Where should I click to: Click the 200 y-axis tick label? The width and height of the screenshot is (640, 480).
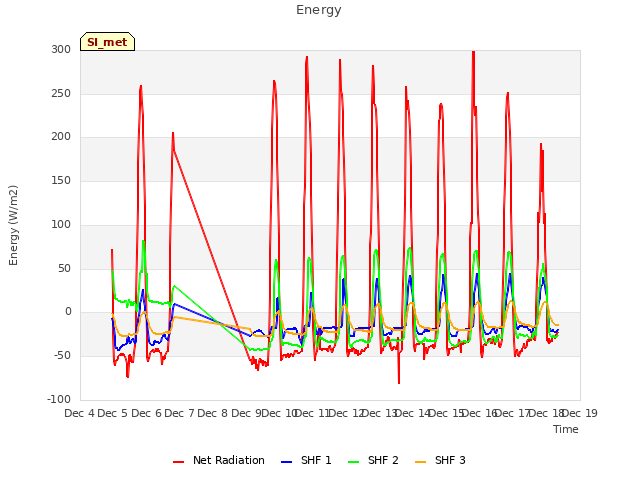[61, 137]
